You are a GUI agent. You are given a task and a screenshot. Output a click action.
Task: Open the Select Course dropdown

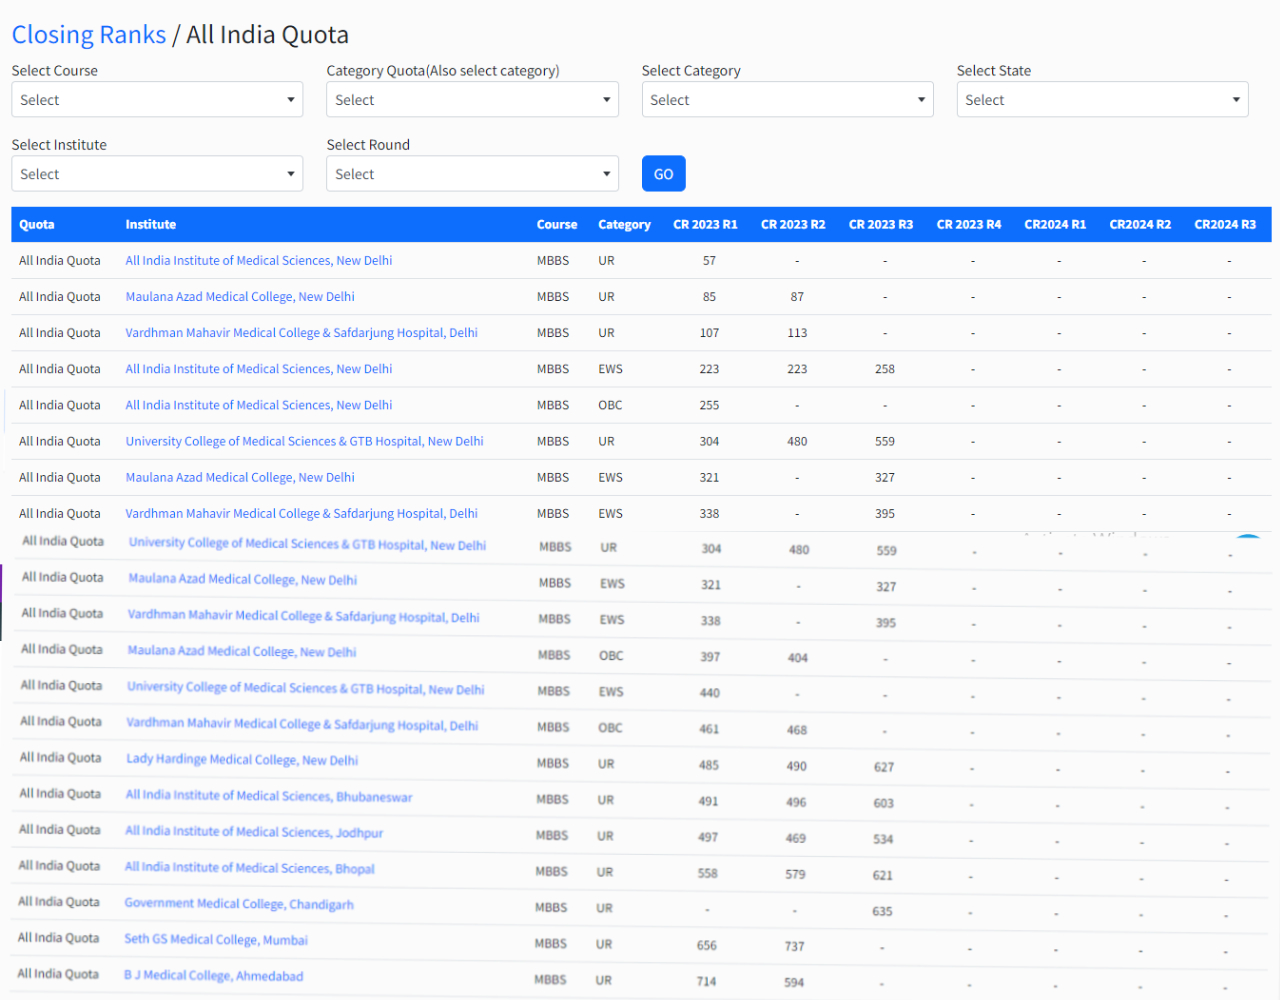pyautogui.click(x=157, y=100)
